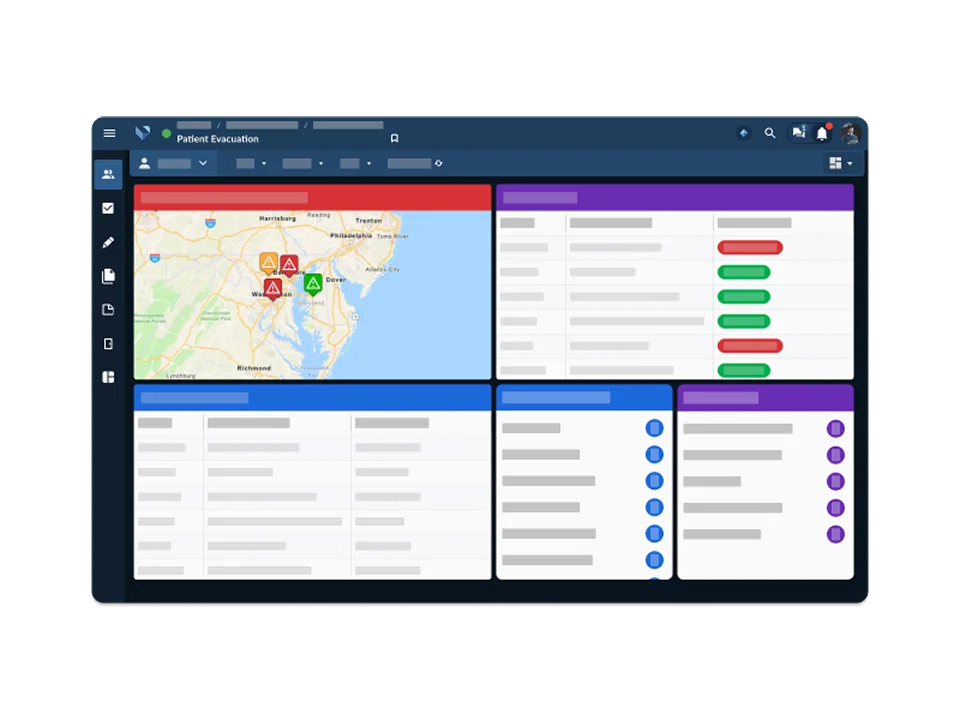Click the topmost red status pill
The image size is (960, 720).
tap(750, 247)
